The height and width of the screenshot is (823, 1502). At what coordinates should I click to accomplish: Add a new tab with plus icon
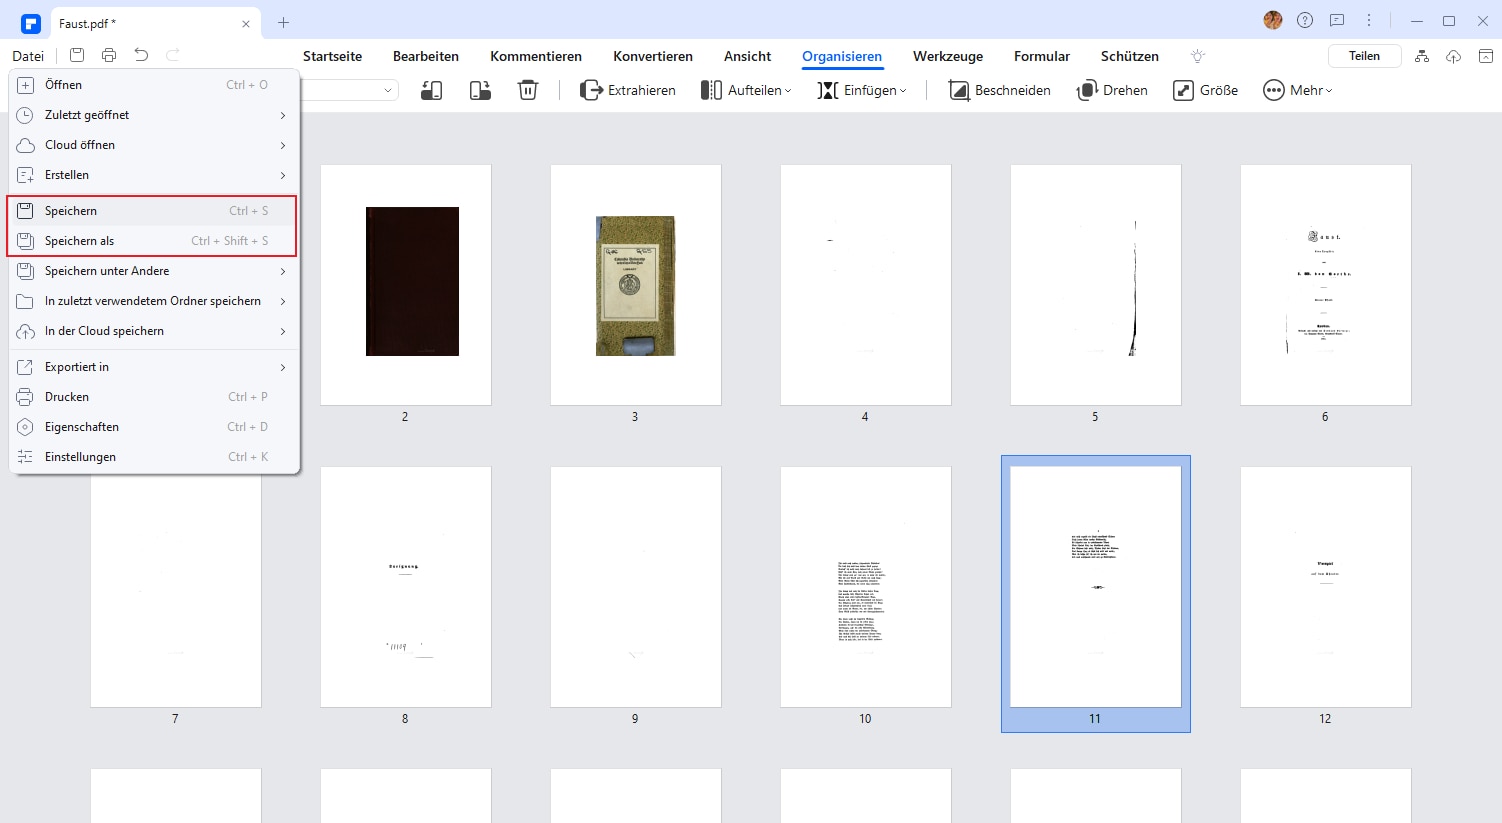click(x=283, y=22)
